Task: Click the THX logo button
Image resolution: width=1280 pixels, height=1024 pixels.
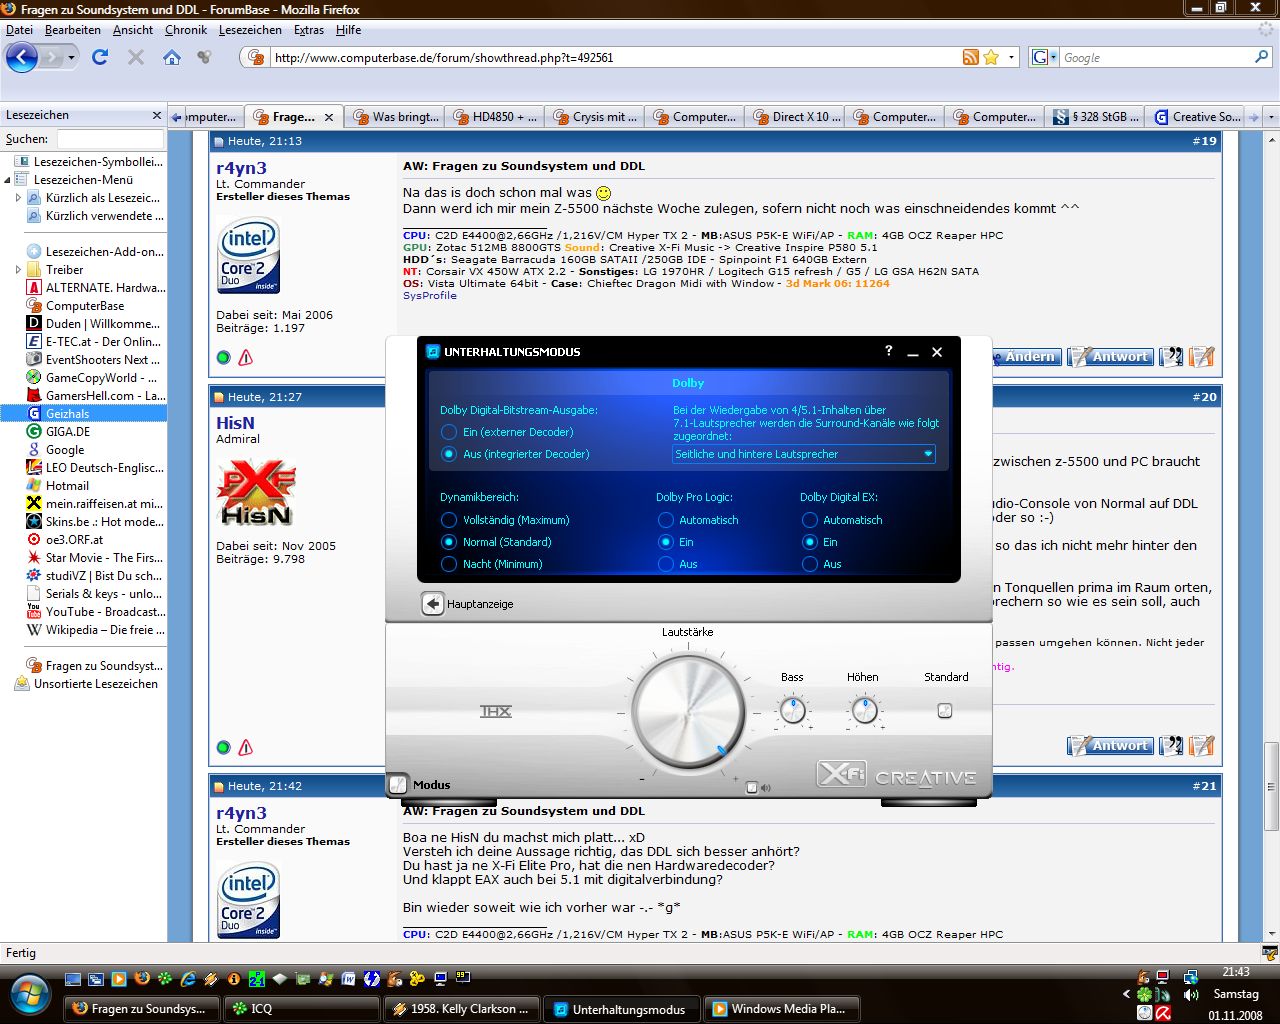Action: tap(496, 711)
